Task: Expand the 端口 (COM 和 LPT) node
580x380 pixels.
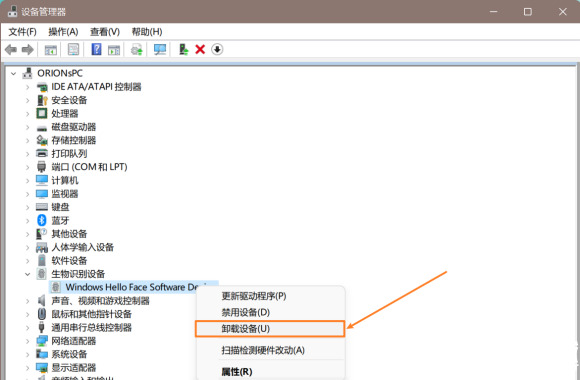Action: pos(27,167)
